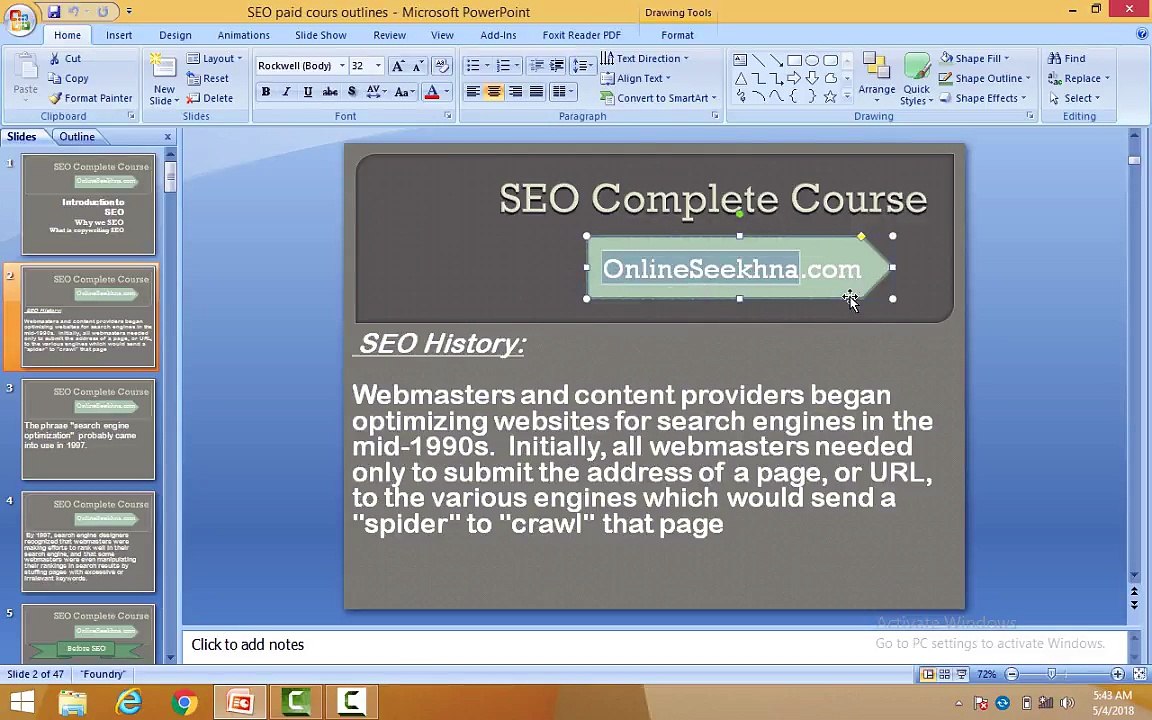This screenshot has height=720, width=1152.
Task: Activate Format Painter
Action: point(90,98)
